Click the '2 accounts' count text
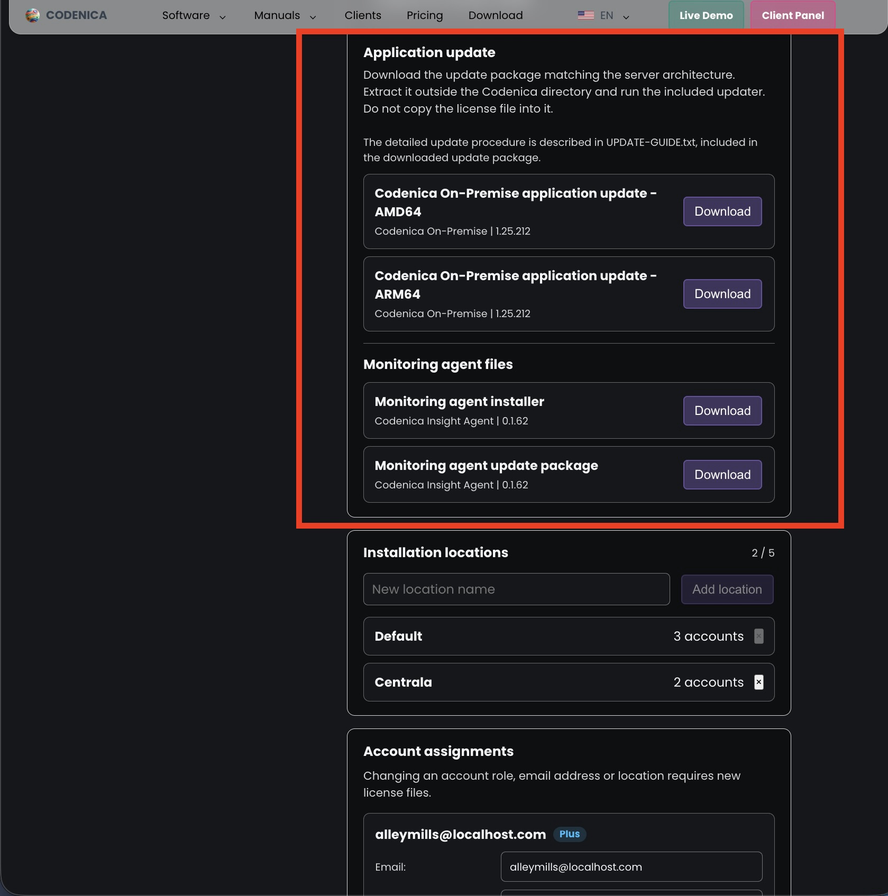 pos(708,682)
